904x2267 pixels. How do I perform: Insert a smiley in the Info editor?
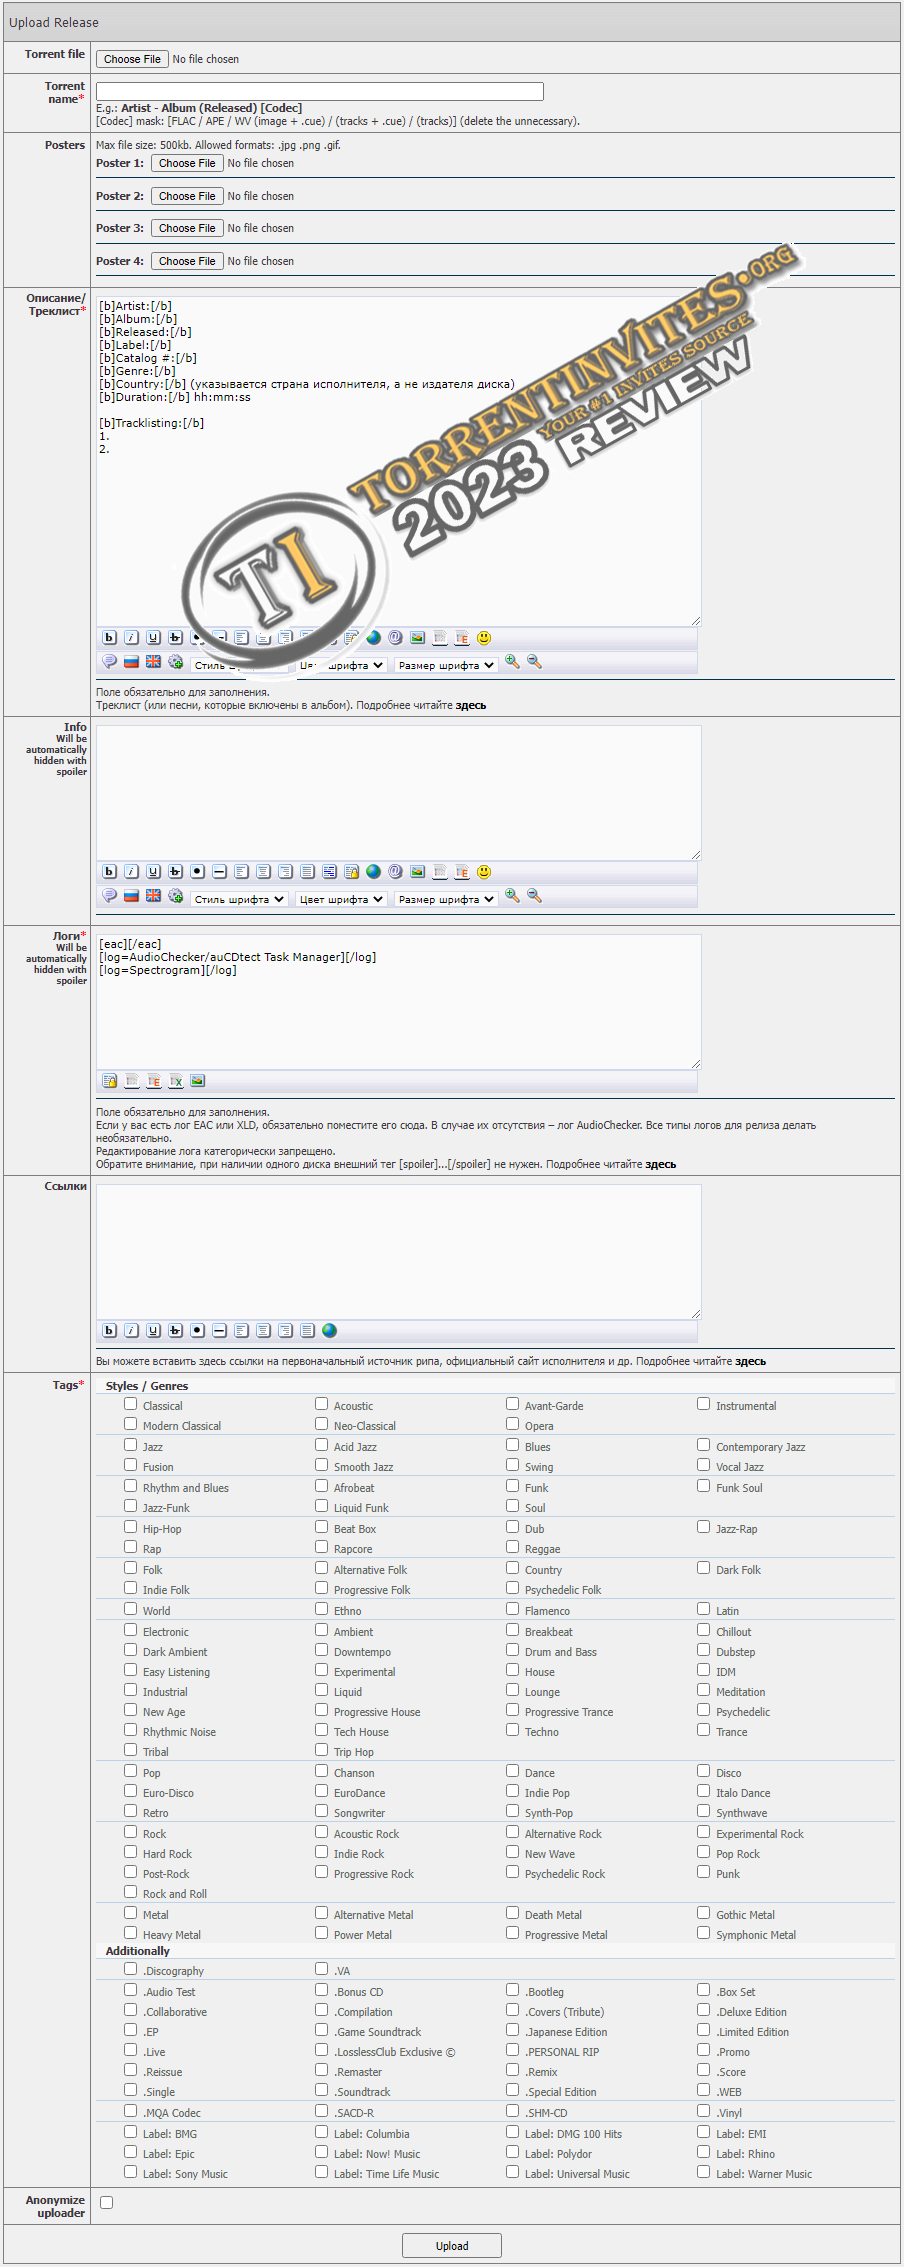click(x=484, y=872)
